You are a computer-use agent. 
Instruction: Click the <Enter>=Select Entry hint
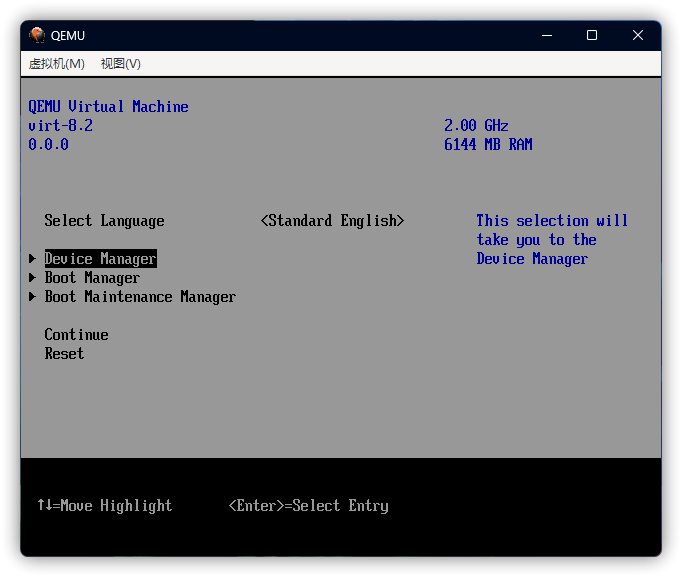click(x=308, y=506)
